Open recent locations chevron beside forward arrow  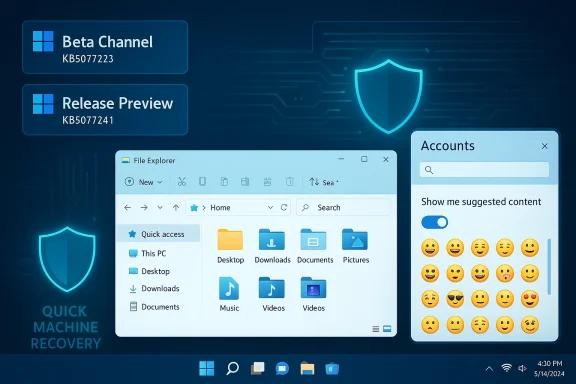[160, 208]
